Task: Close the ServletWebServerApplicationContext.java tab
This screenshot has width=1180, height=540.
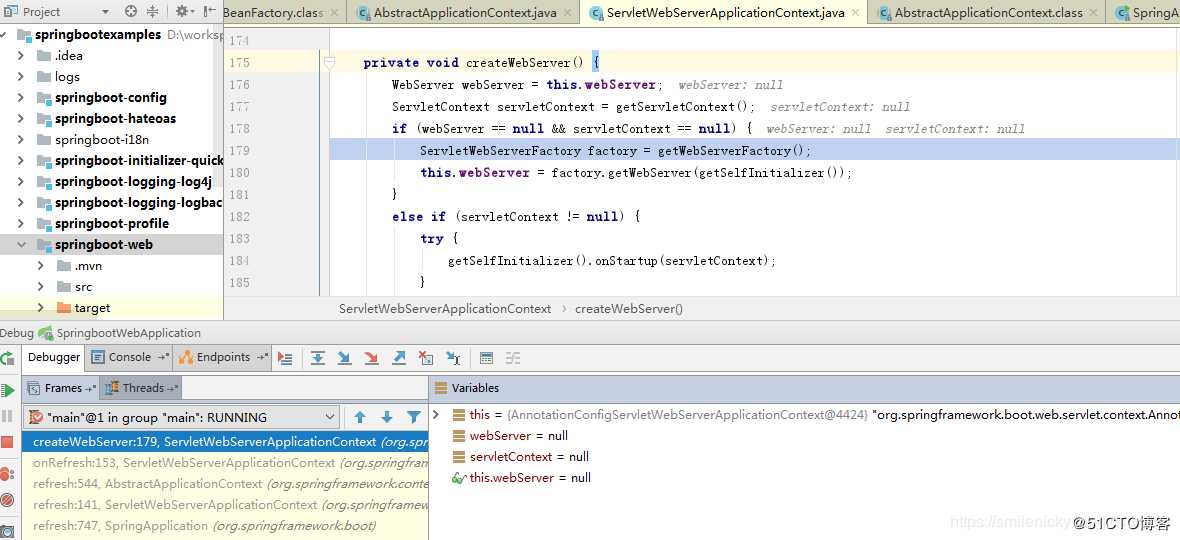Action: click(x=855, y=13)
